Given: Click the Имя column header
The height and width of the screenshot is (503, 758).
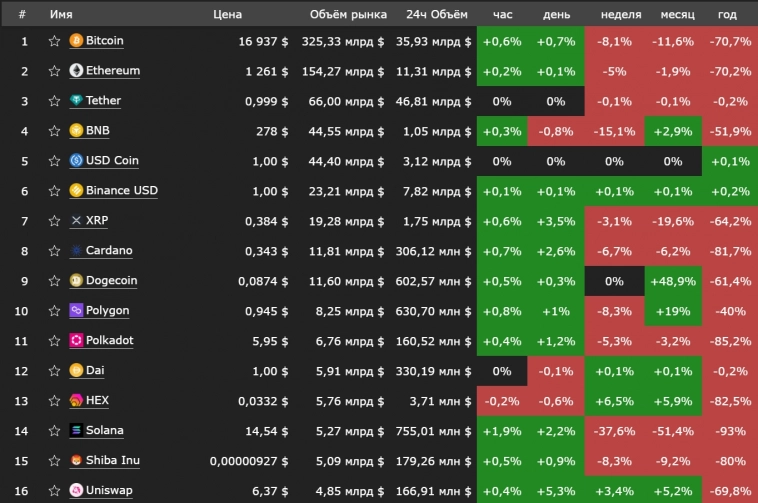Looking at the screenshot, I should 61,14.
